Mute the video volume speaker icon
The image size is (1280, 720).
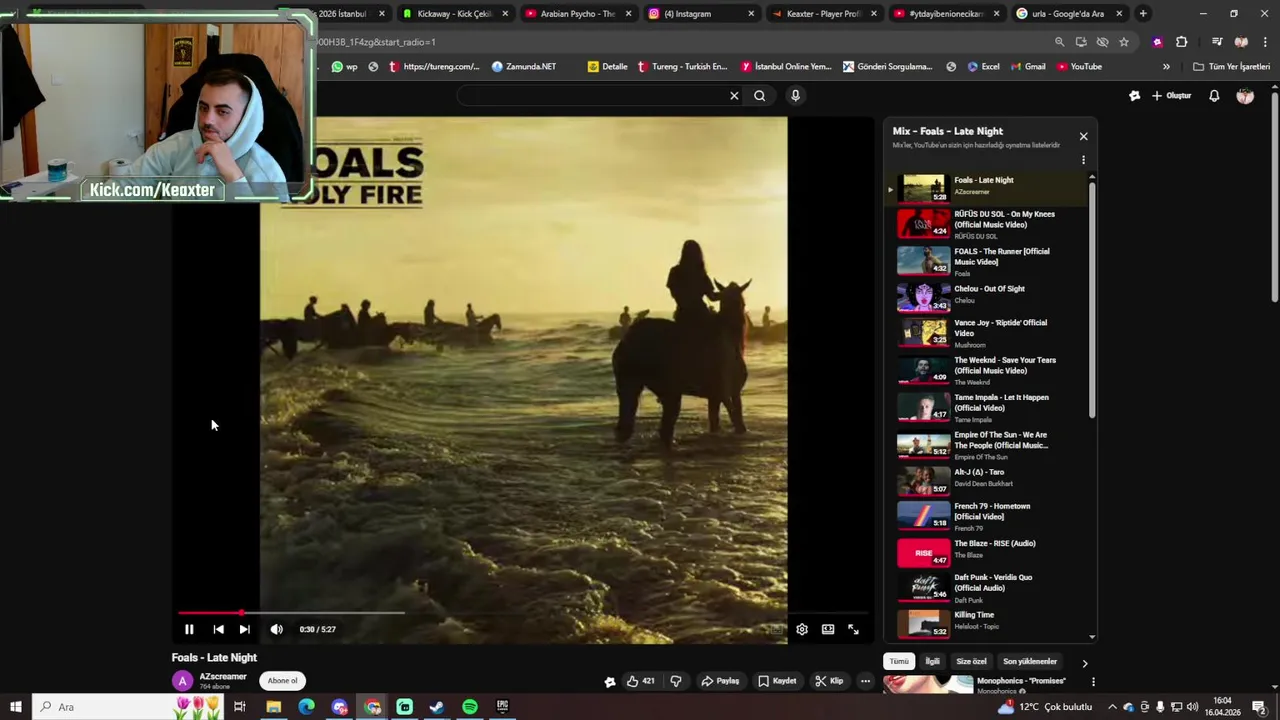click(x=276, y=629)
